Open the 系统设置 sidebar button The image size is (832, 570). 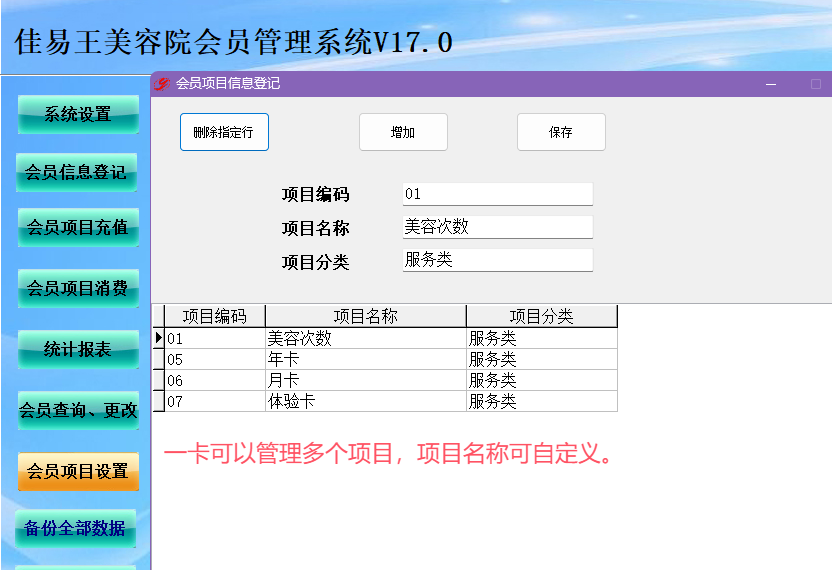click(78, 114)
